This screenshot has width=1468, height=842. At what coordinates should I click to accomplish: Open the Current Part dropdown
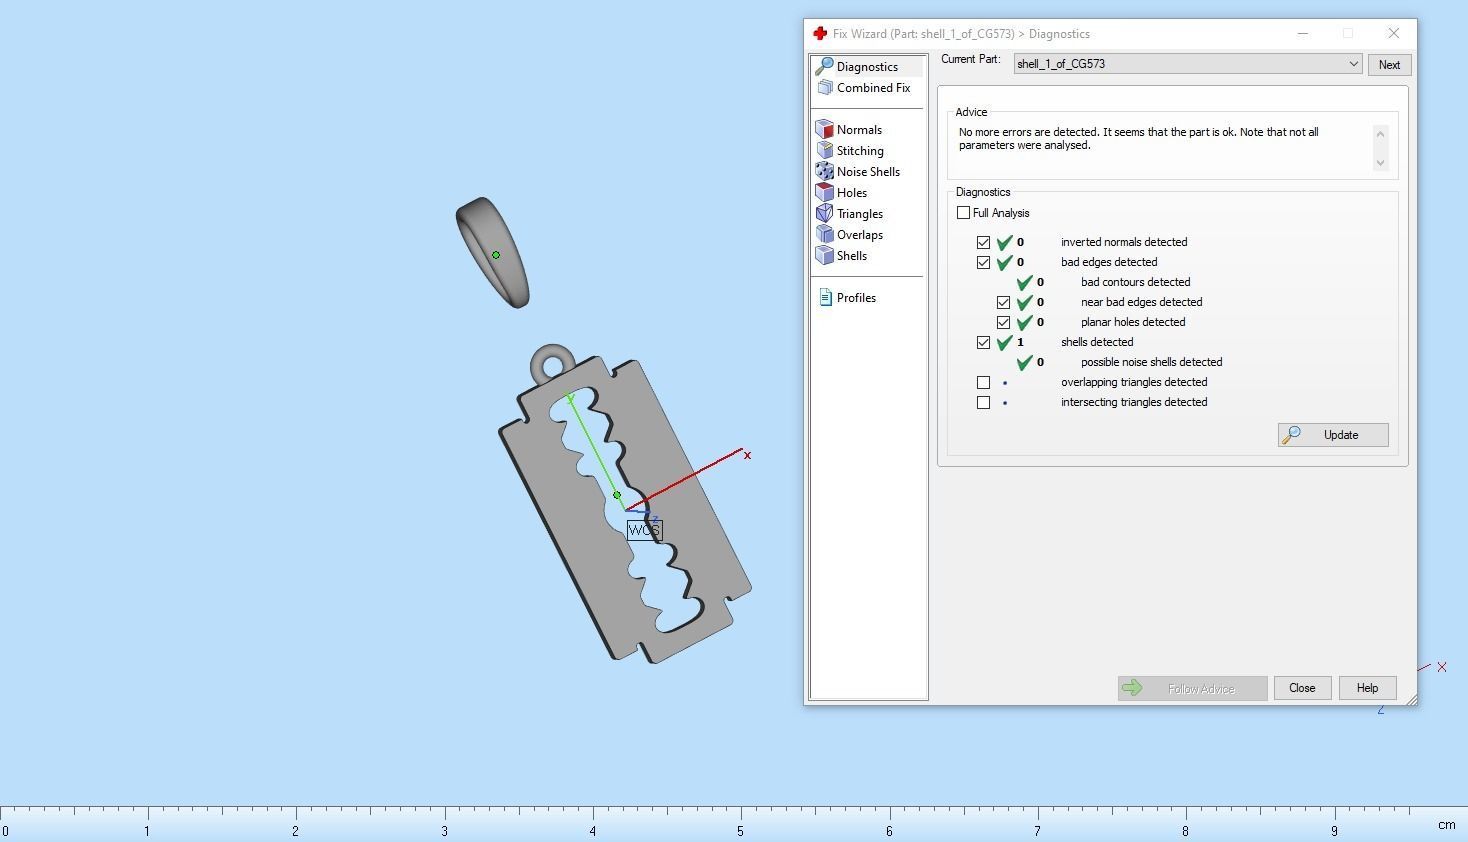click(1188, 64)
